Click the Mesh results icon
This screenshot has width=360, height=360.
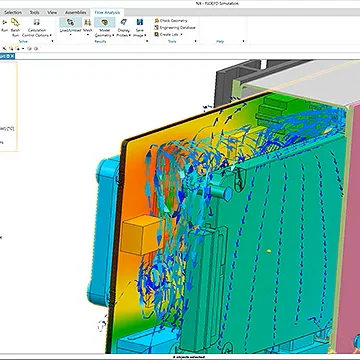(x=88, y=23)
